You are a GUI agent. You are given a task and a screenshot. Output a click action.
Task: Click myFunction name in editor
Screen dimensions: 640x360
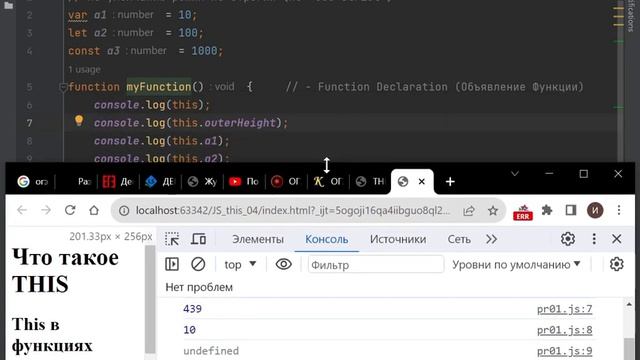coord(159,87)
